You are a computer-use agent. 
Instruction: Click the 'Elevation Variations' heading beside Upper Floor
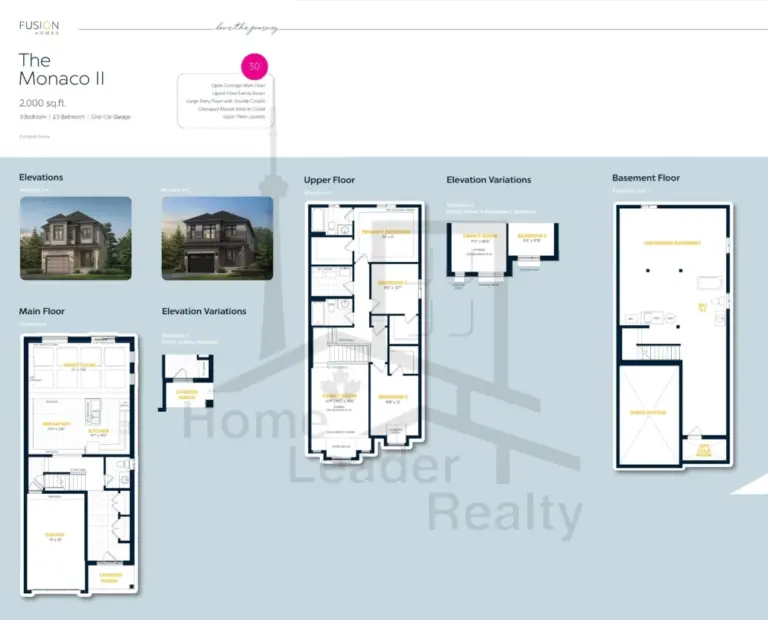pos(489,180)
